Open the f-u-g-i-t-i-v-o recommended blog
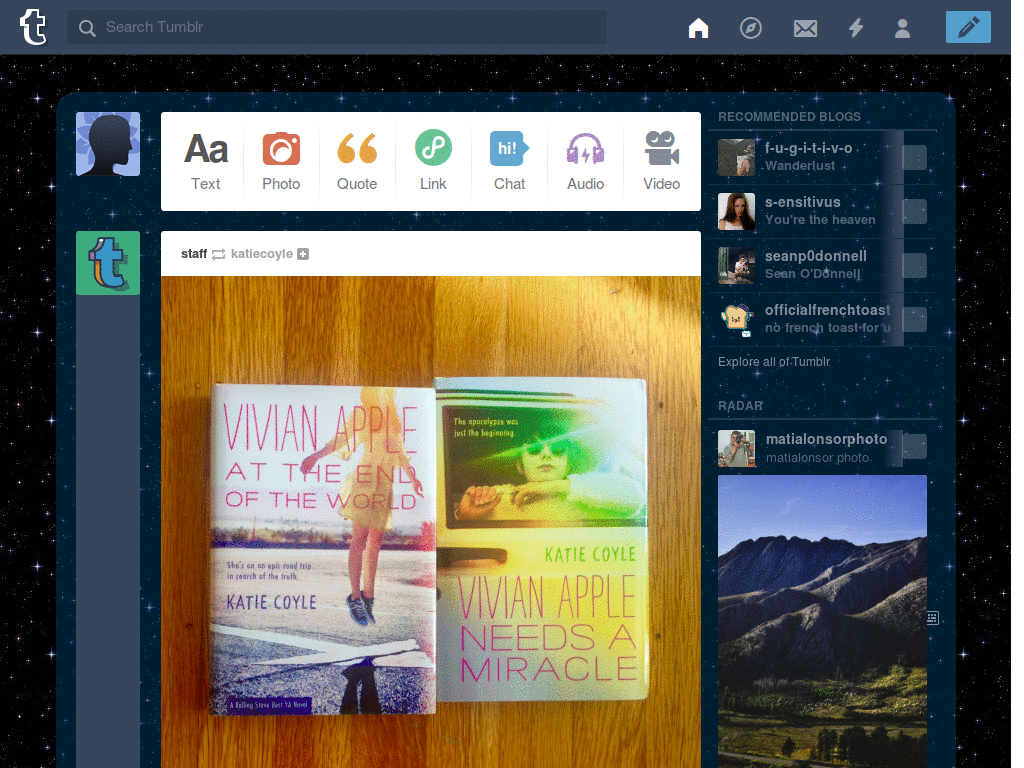This screenshot has height=768, width=1024. pyautogui.click(x=808, y=148)
